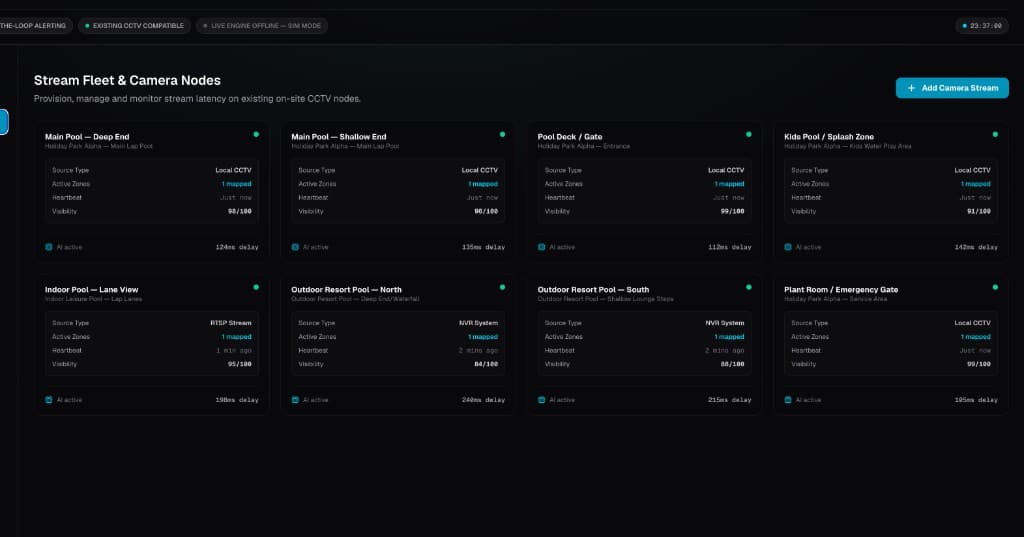
Task: Select the Kids Pool / Splash Zone card title
Action: tap(829, 137)
